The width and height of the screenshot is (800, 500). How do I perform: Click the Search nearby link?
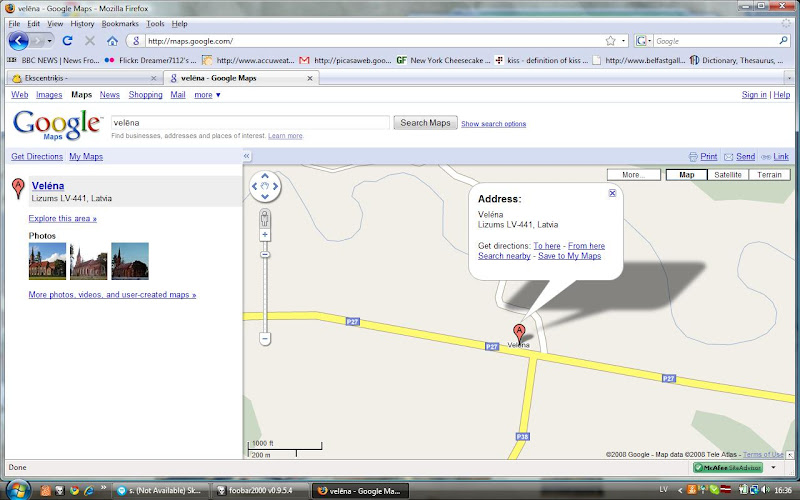pos(504,256)
